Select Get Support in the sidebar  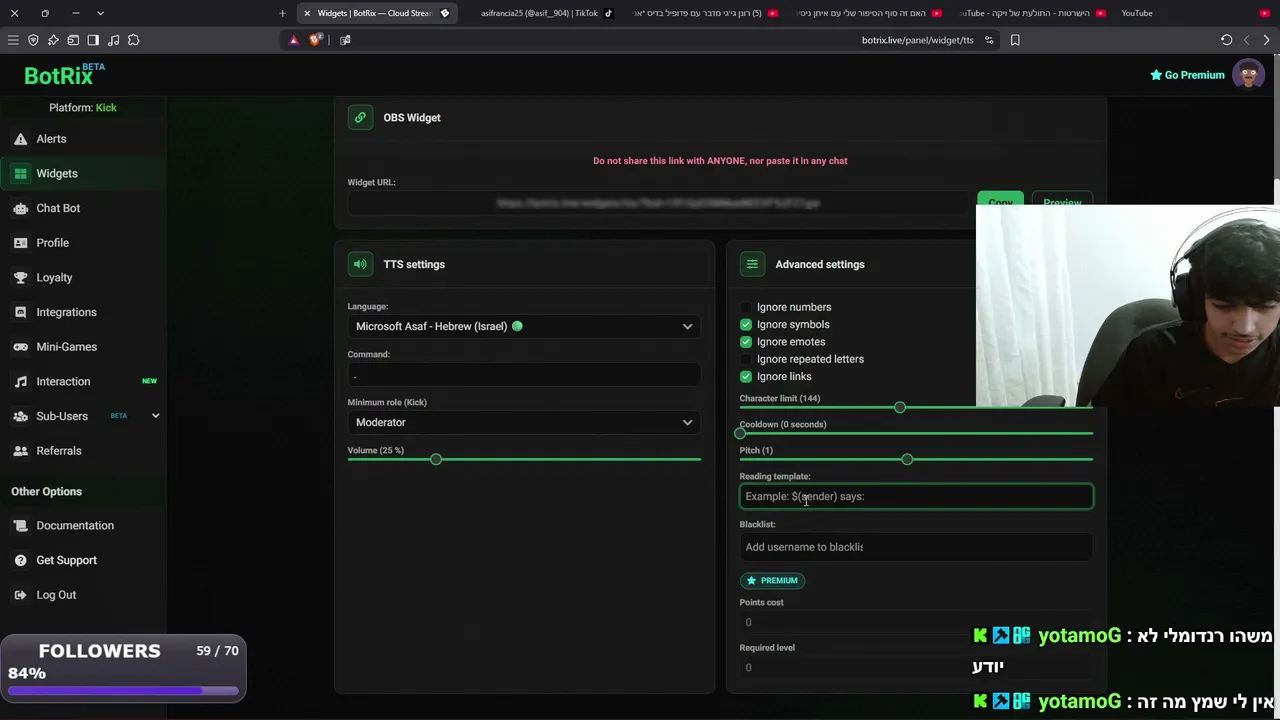(83, 560)
